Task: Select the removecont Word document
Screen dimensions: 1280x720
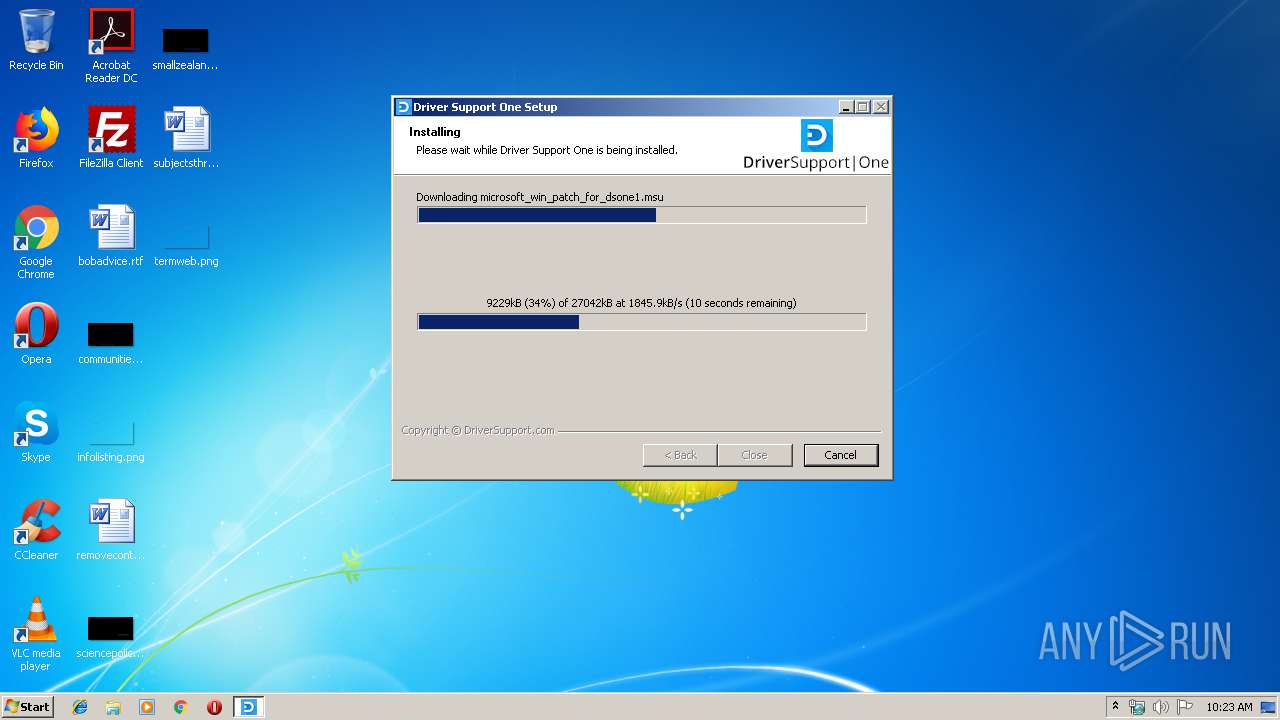Action: (111, 530)
